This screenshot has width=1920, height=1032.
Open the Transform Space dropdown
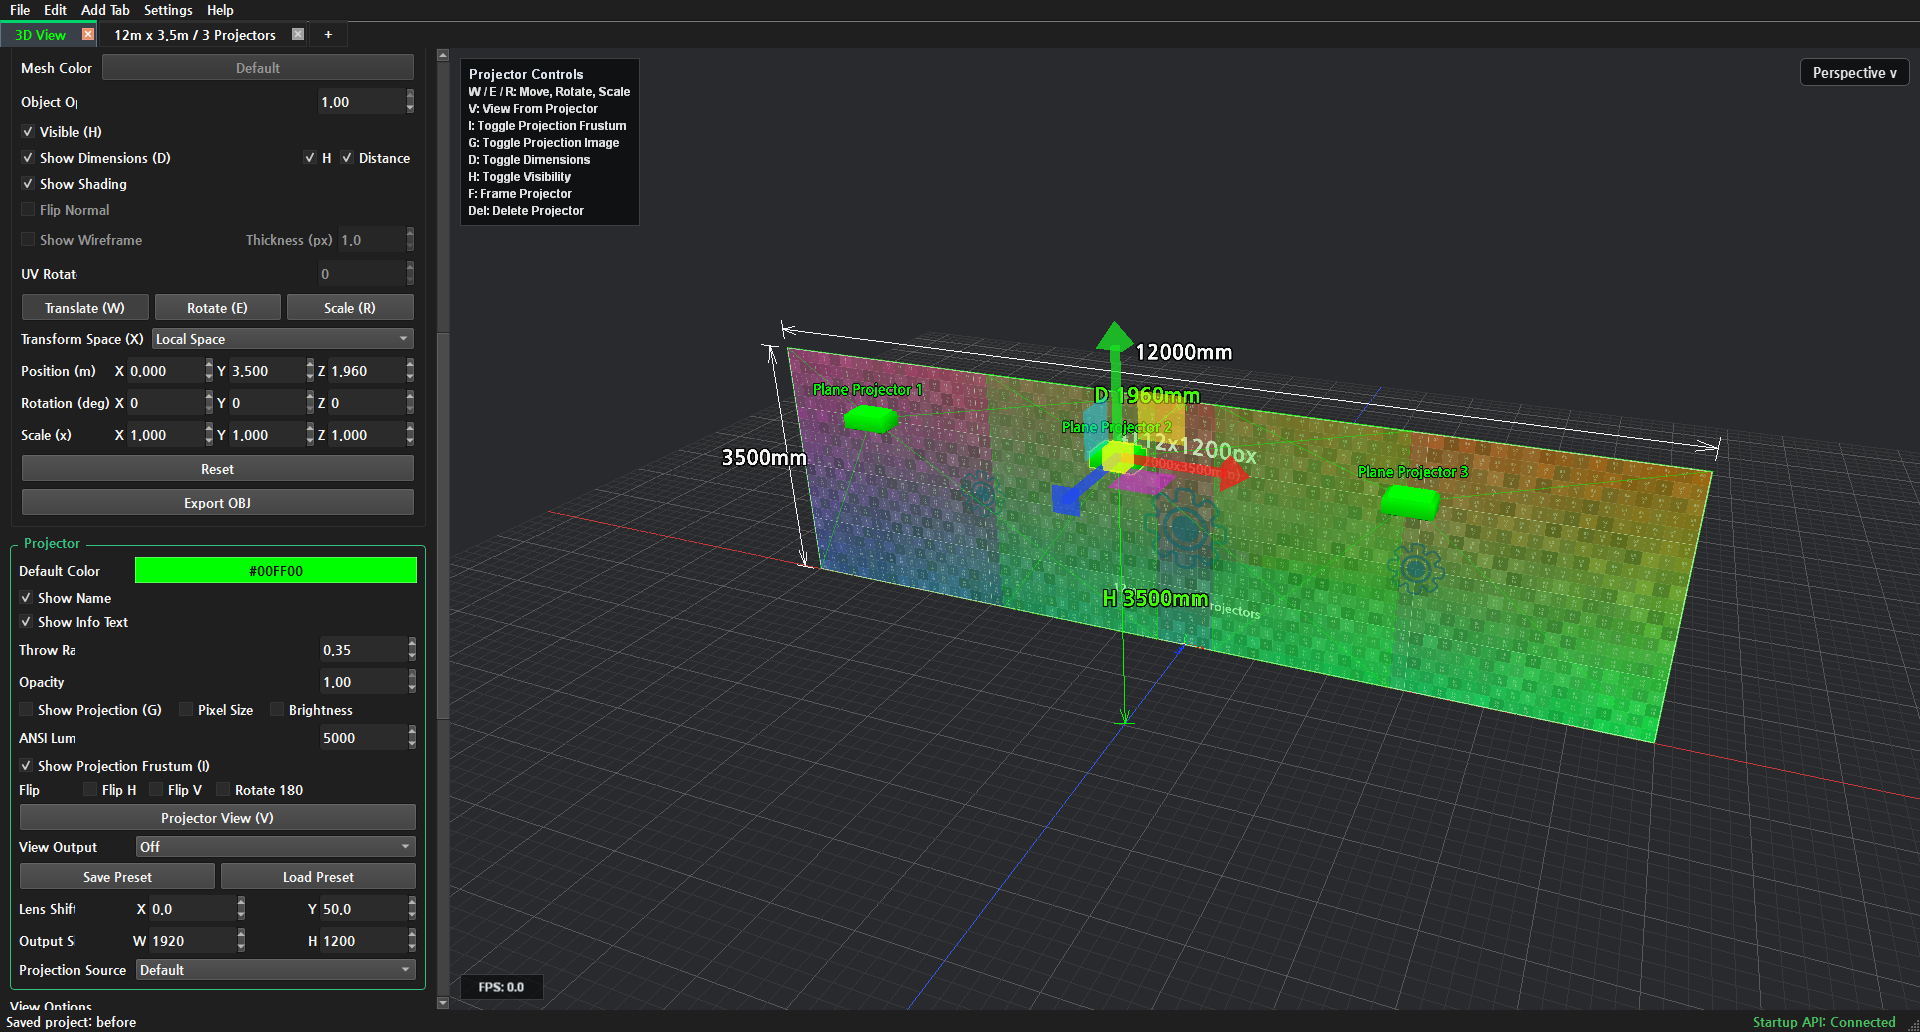pos(283,339)
